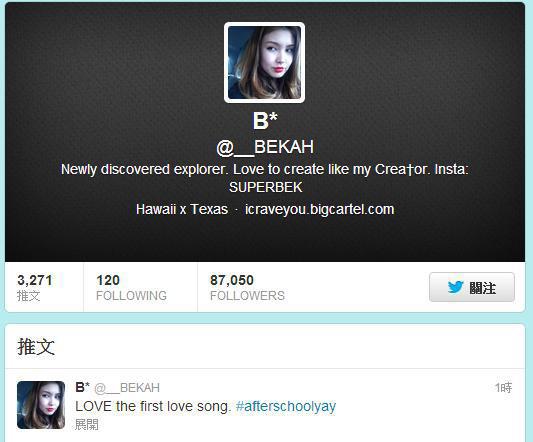Click the Hawaii x Texas location text

tap(182, 209)
